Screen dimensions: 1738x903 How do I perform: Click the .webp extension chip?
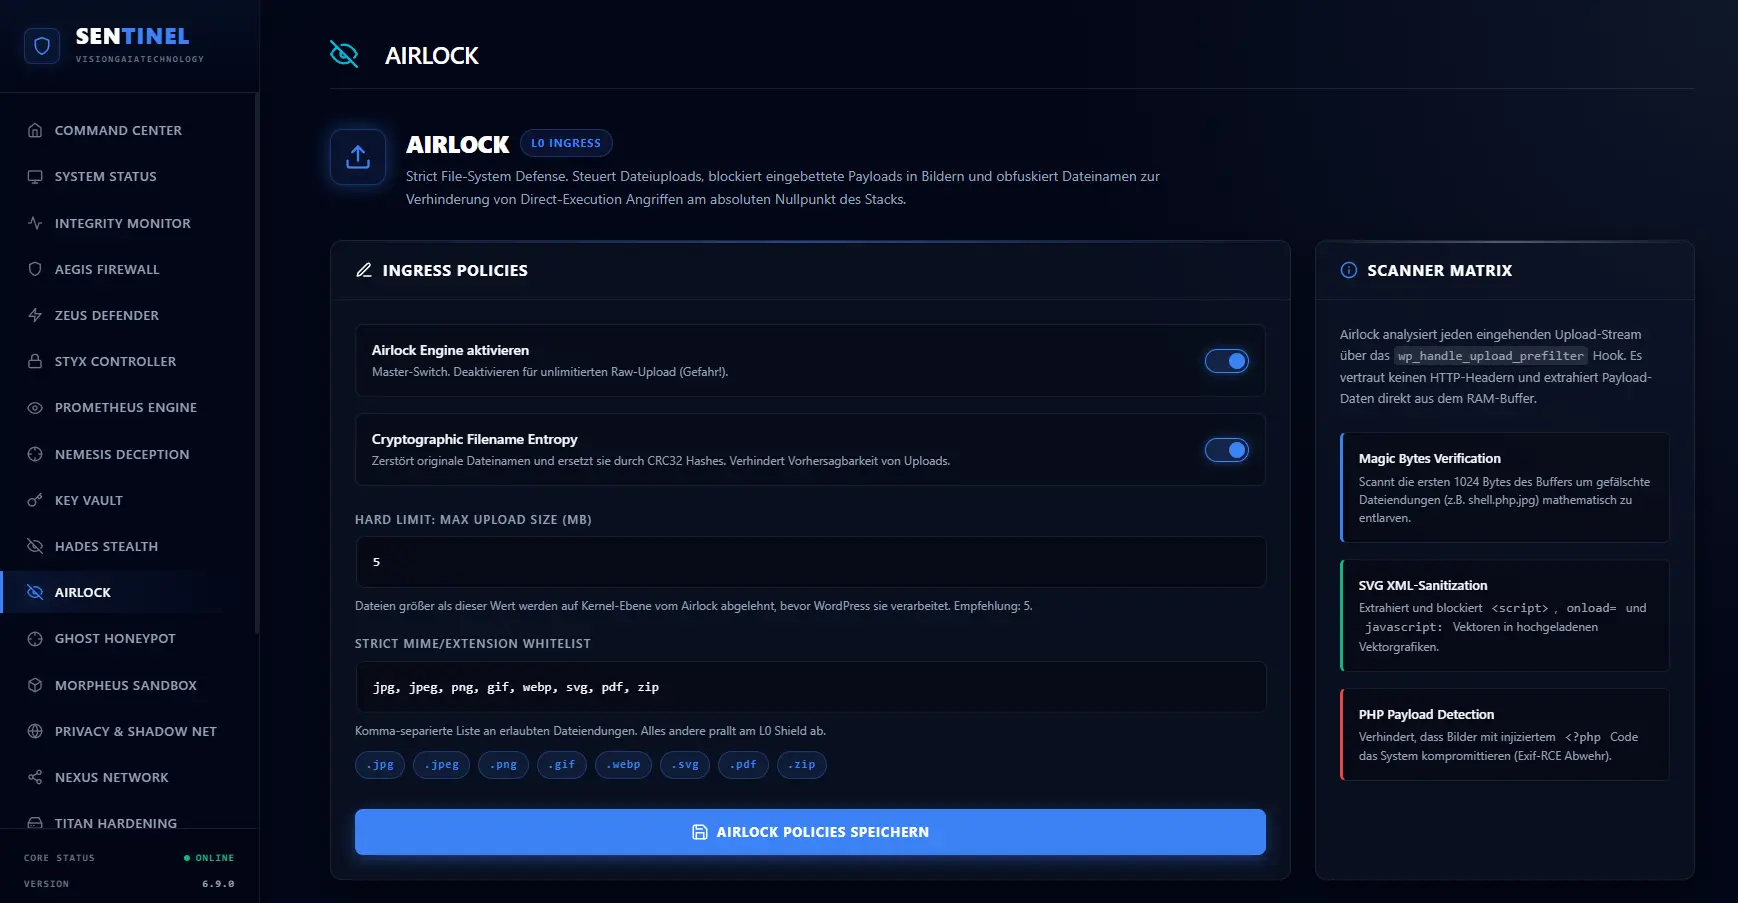pyautogui.click(x=623, y=765)
